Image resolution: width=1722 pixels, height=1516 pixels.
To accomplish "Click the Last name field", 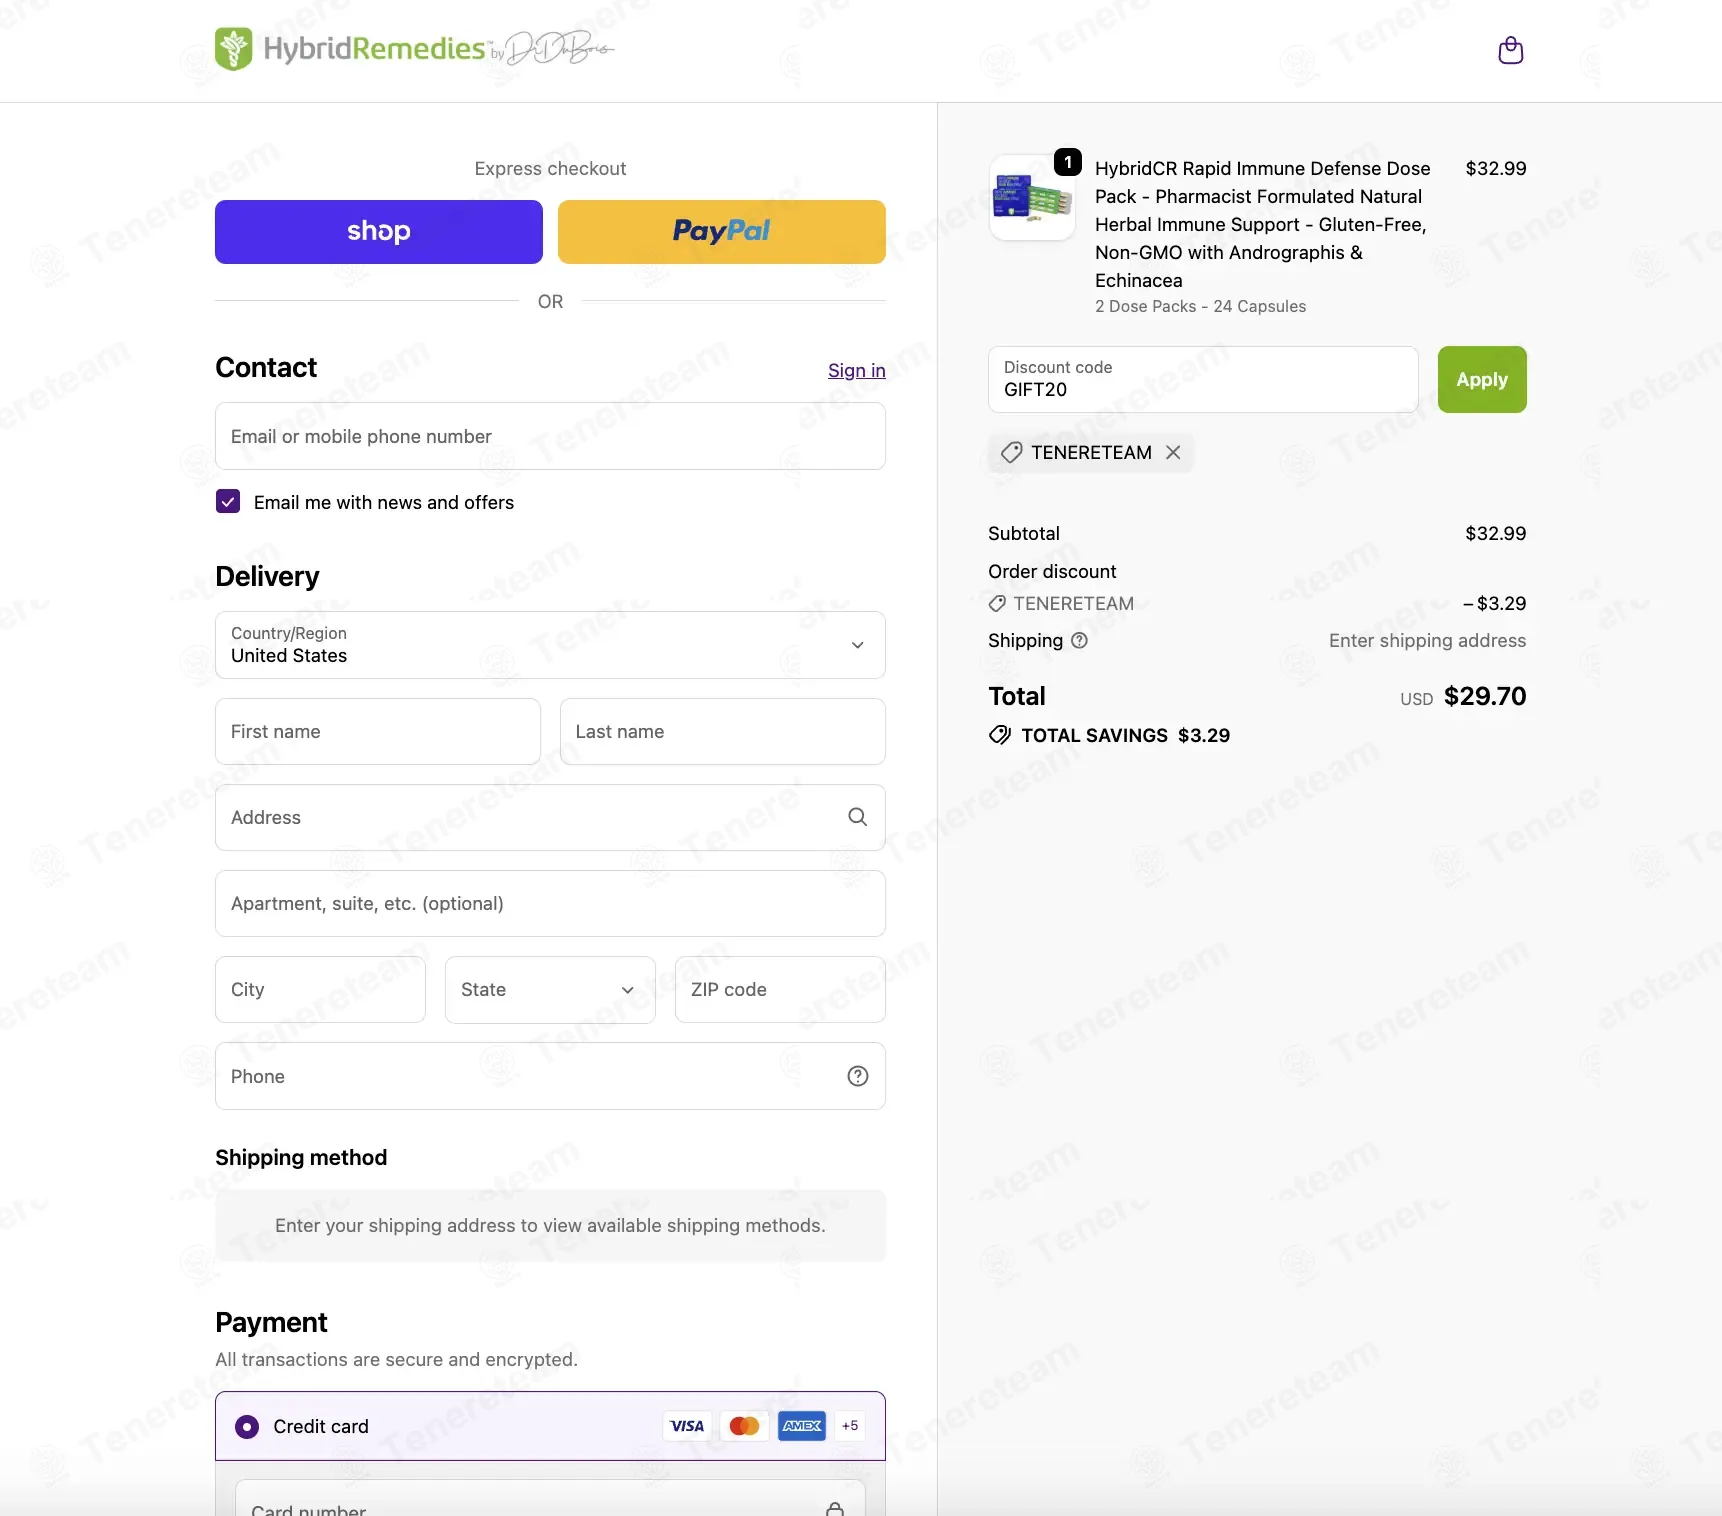I will (x=723, y=731).
